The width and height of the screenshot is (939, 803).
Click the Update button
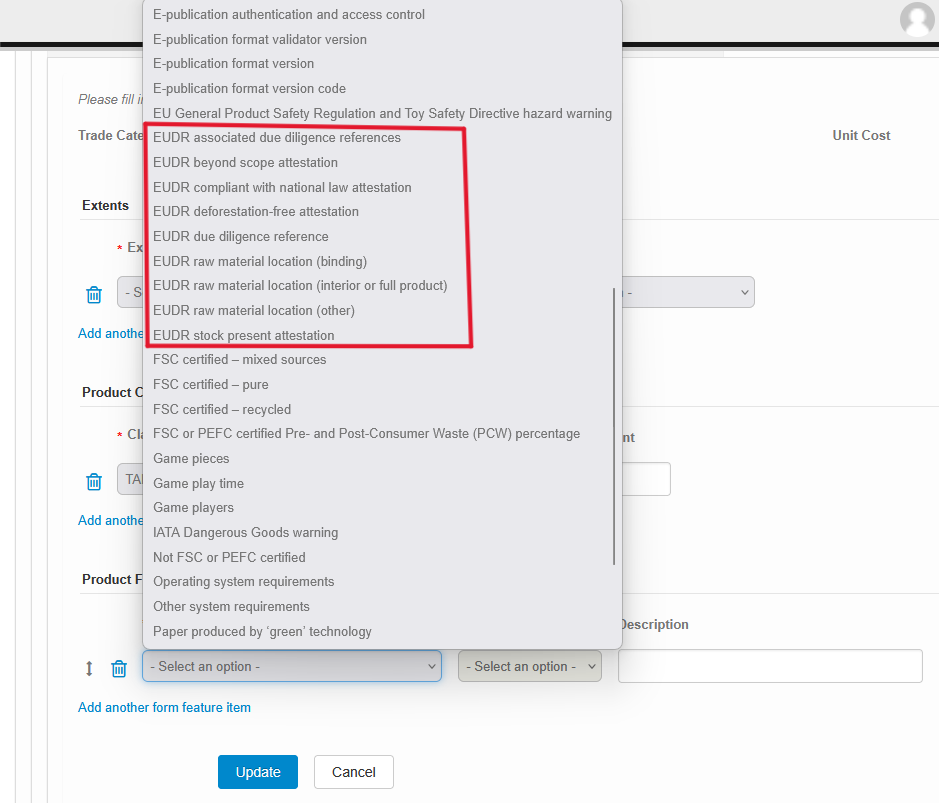pyautogui.click(x=257, y=771)
